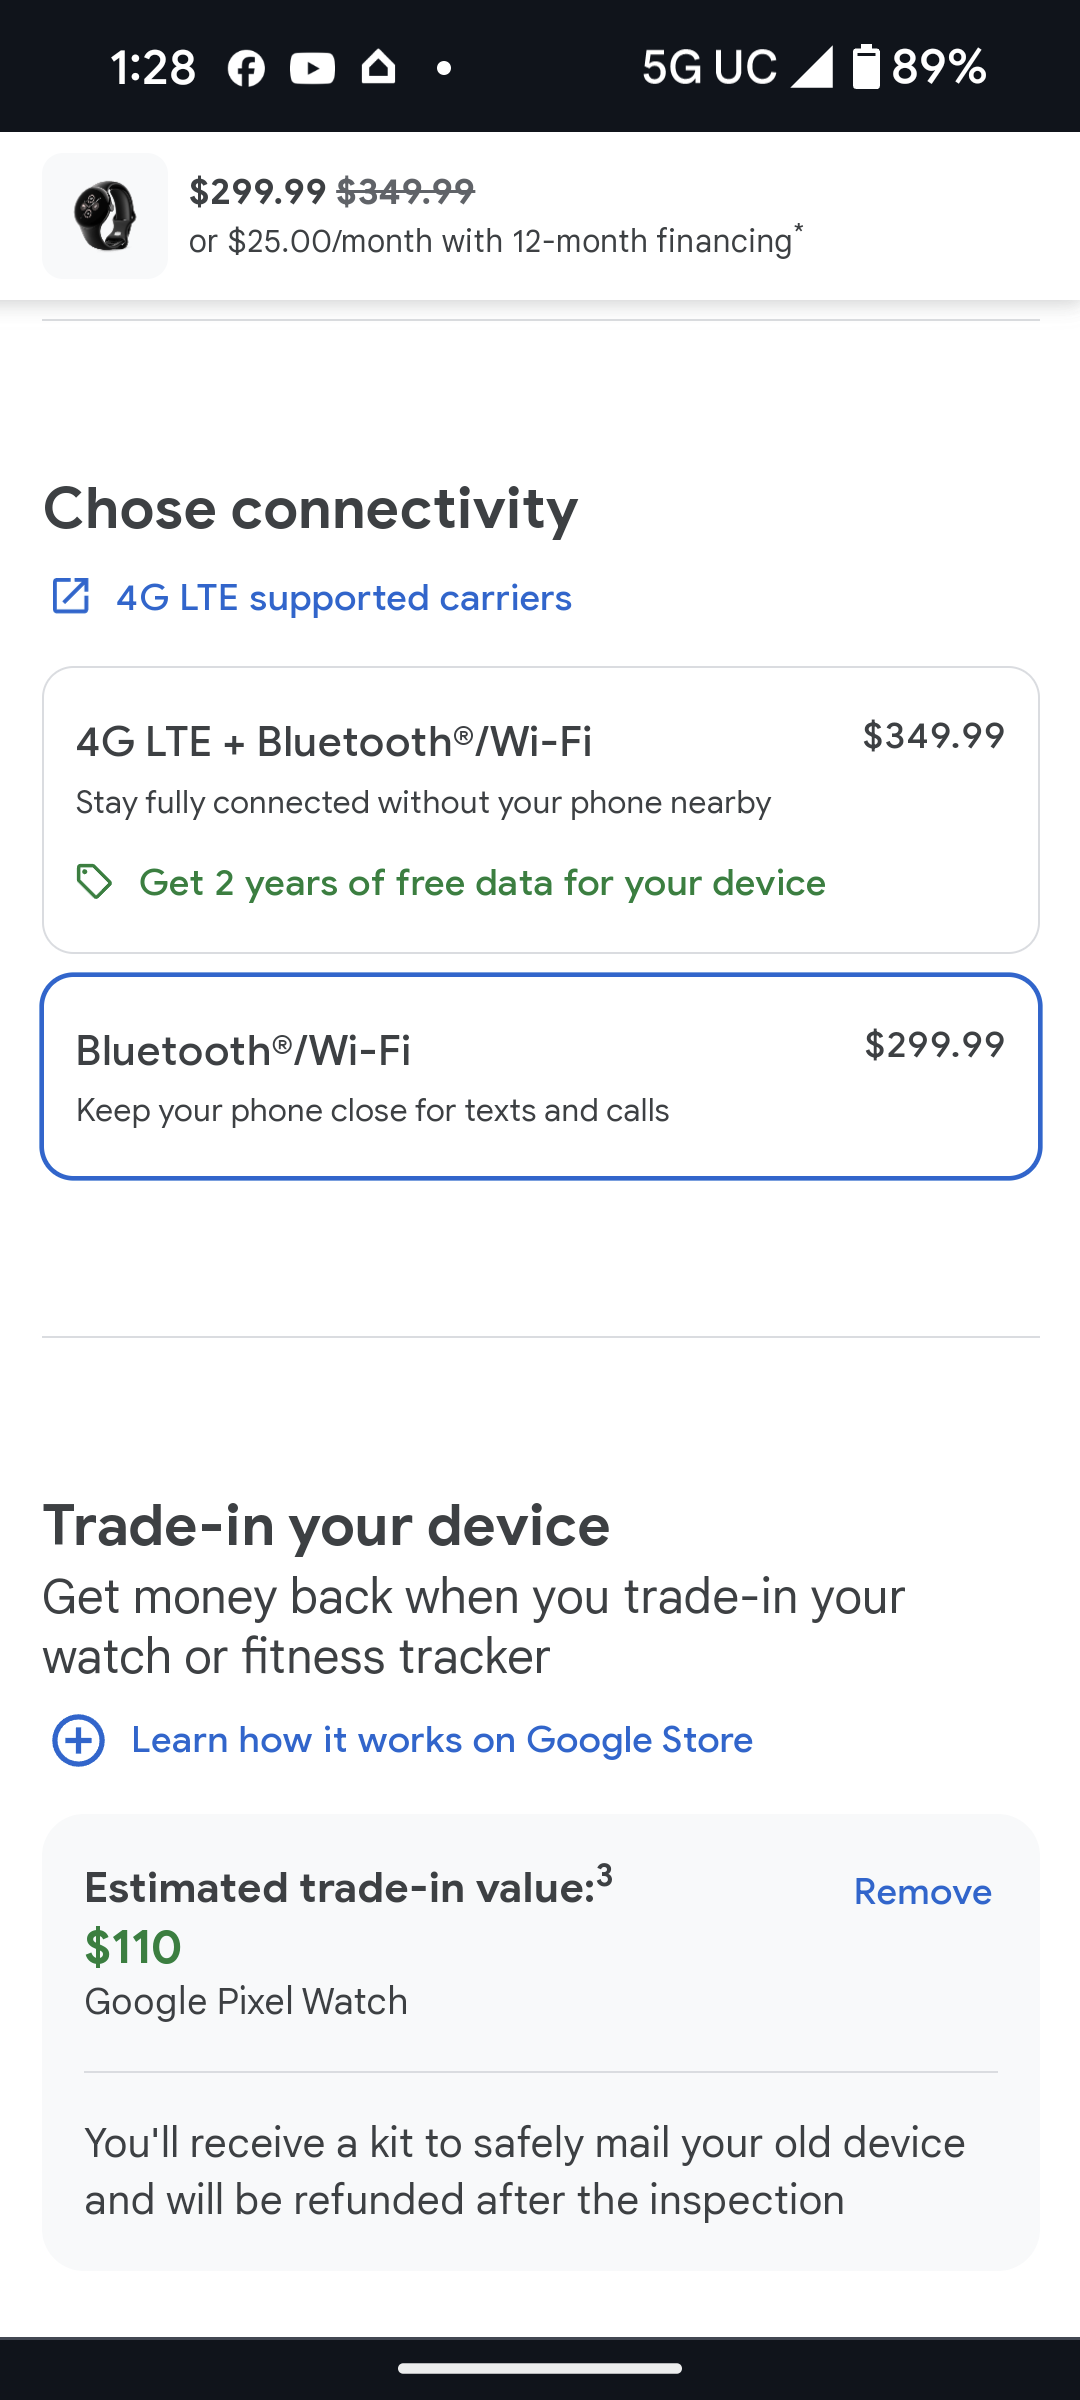Select Bluetooth/Wi-Fi connectivity option
The height and width of the screenshot is (2400, 1080).
click(x=540, y=1076)
